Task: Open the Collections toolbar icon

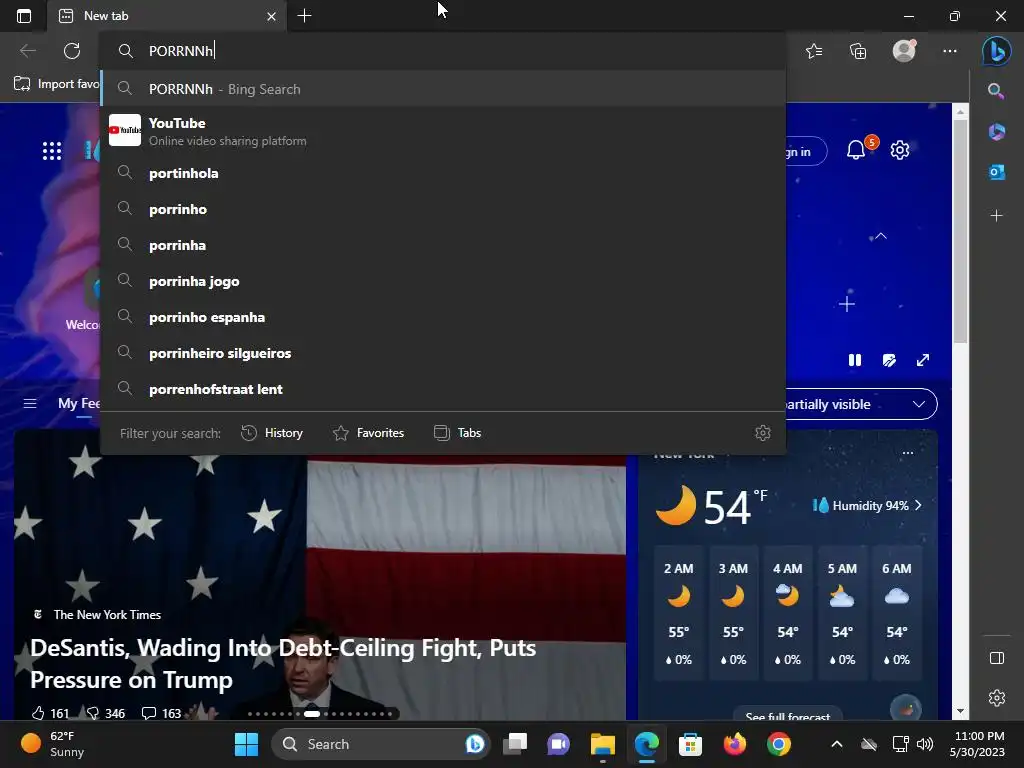Action: click(x=858, y=50)
